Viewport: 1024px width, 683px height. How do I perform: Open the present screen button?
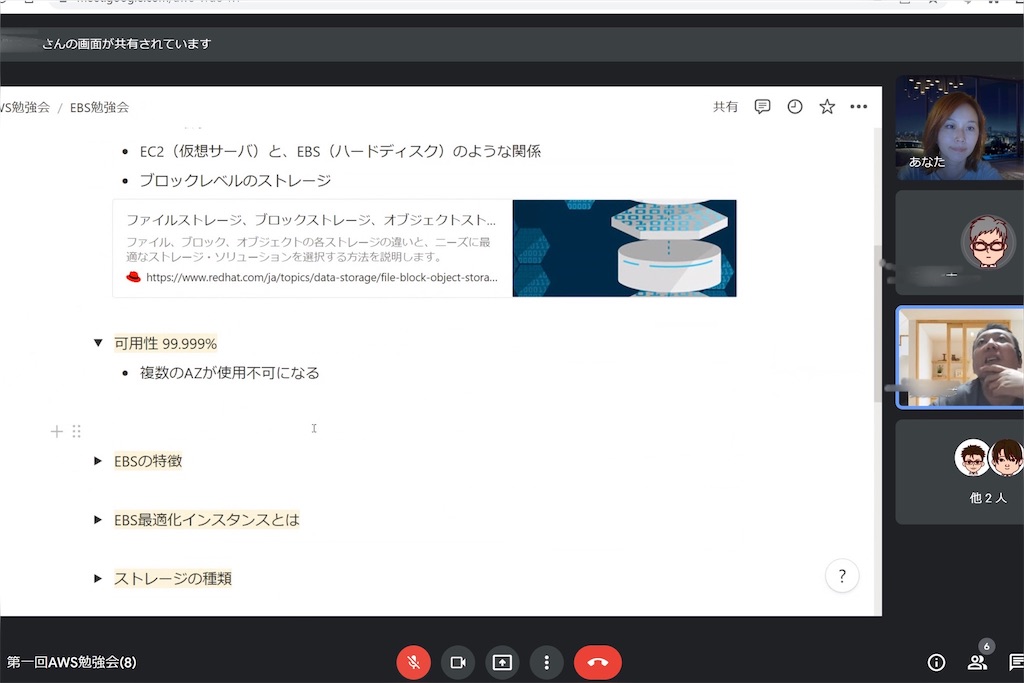click(x=502, y=662)
